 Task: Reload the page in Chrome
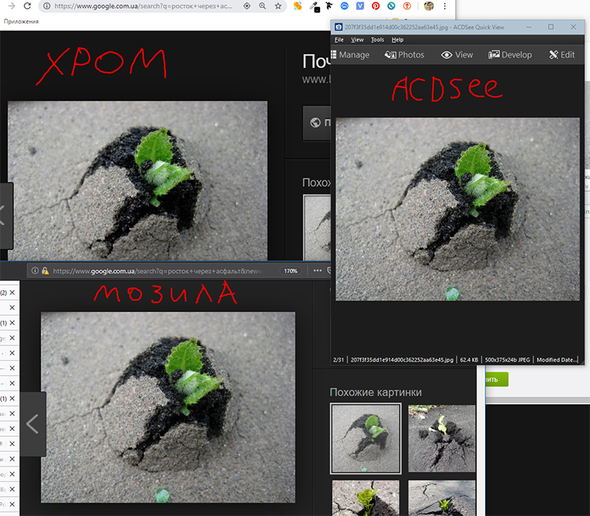pyautogui.click(x=27, y=6)
